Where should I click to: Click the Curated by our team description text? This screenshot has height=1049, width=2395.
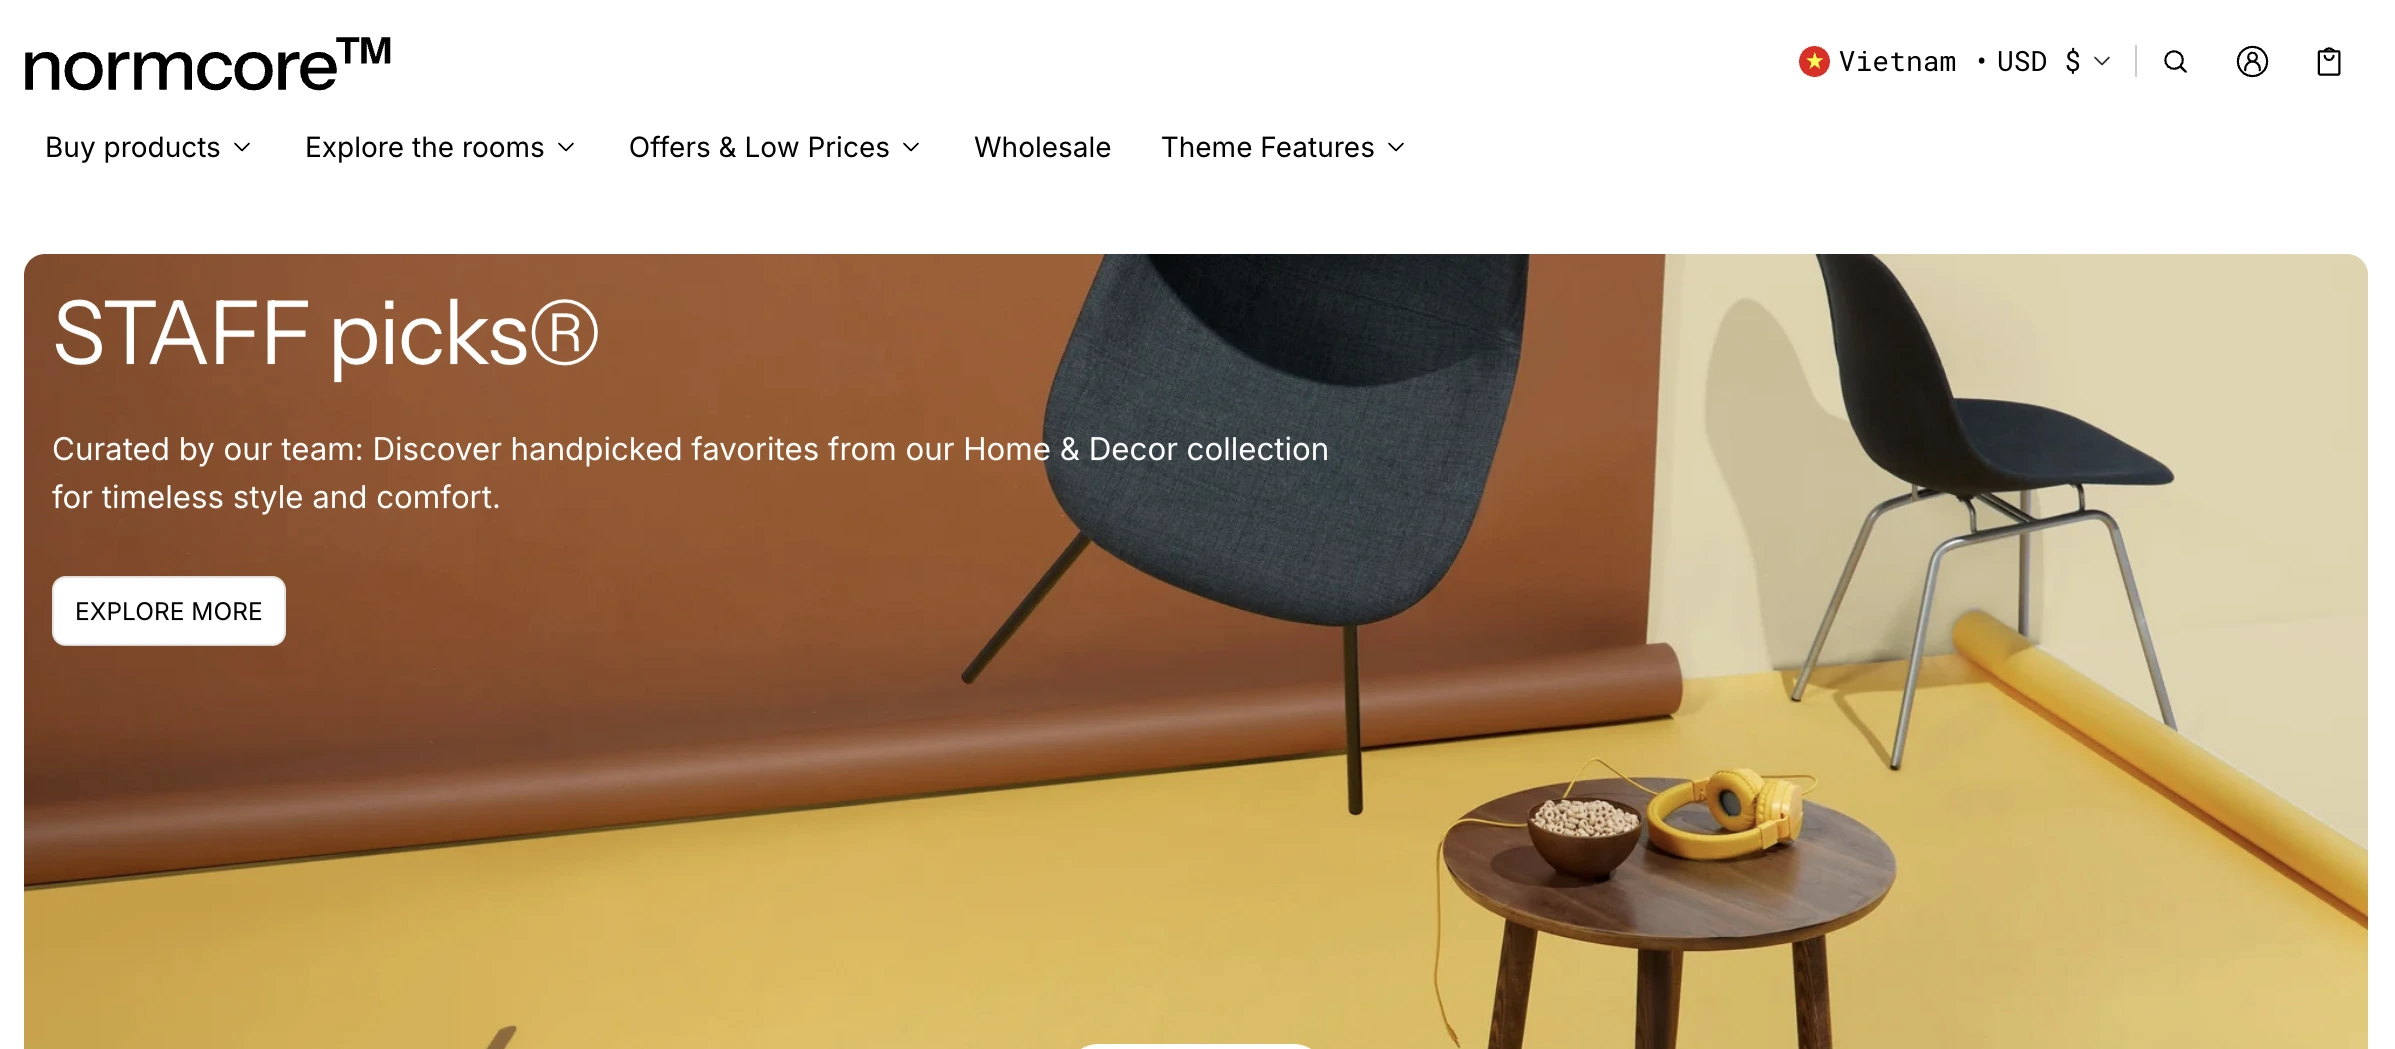pos(690,473)
